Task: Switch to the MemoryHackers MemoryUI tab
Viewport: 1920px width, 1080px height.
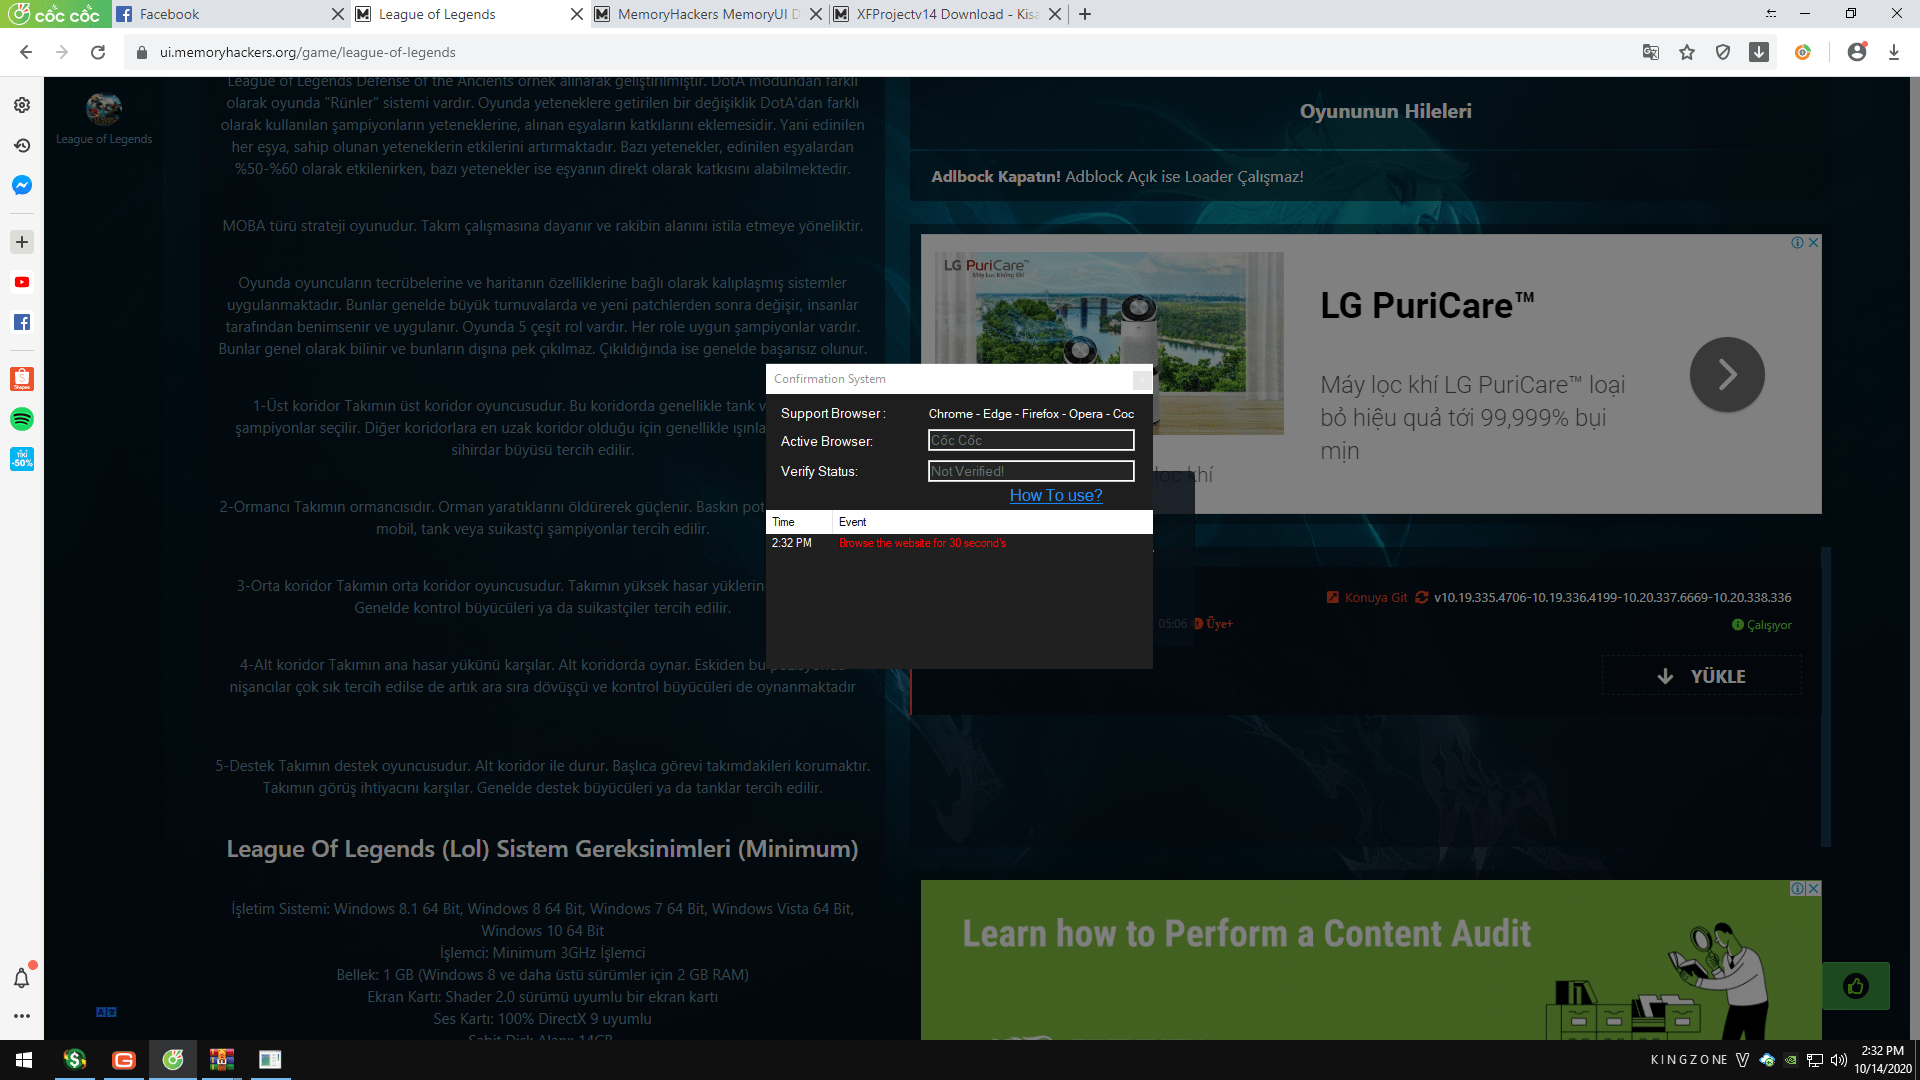Action: [x=708, y=14]
